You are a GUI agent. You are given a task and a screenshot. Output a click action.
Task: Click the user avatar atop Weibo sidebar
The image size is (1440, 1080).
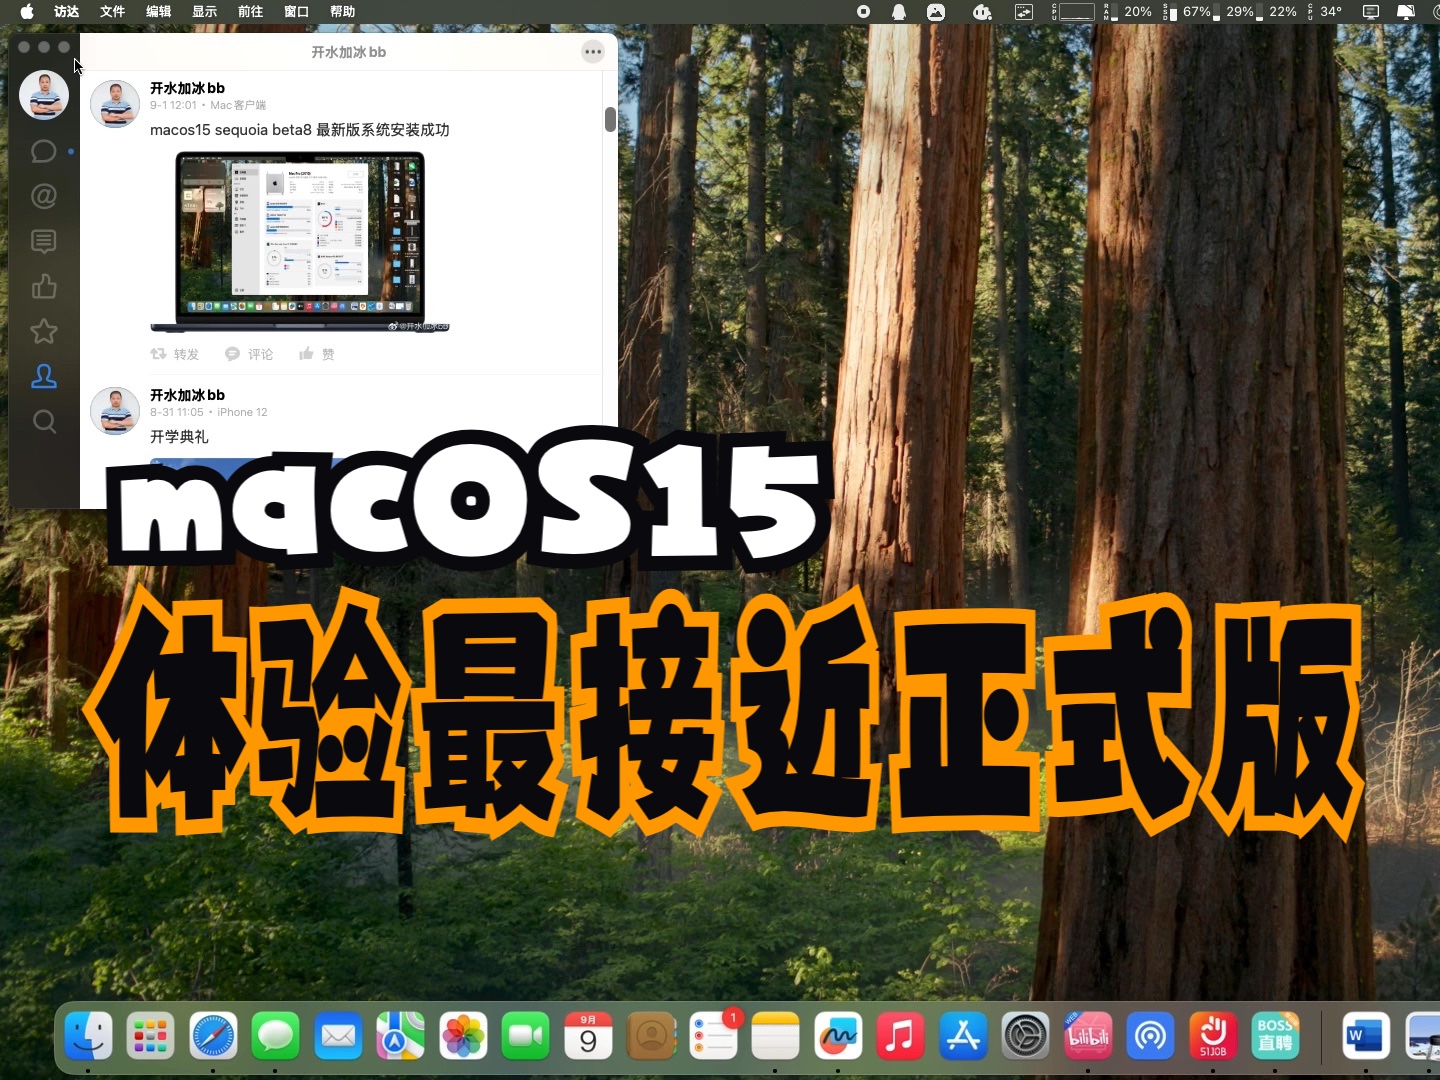pos(44,95)
